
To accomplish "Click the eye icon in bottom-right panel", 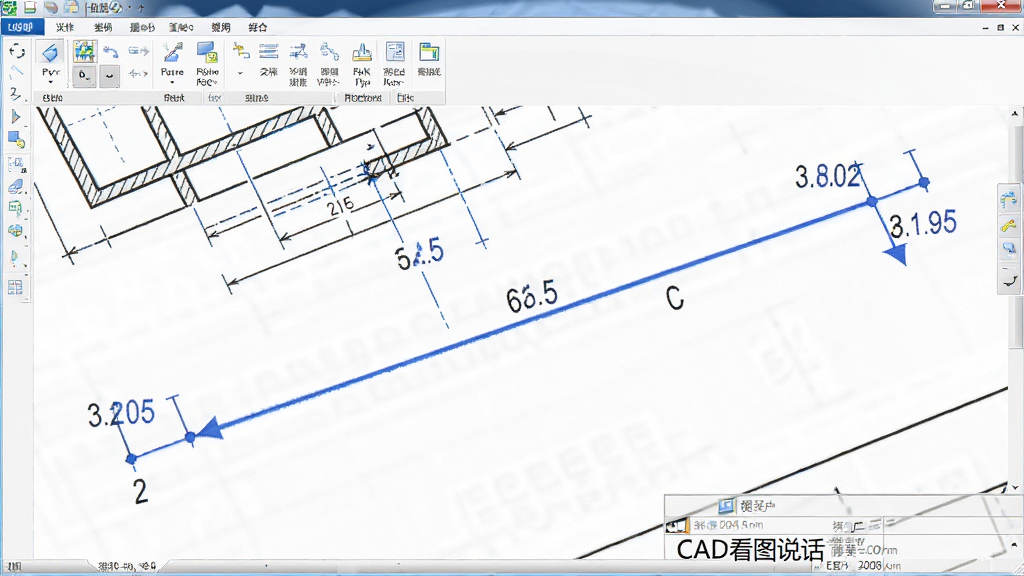I will pyautogui.click(x=677, y=525).
